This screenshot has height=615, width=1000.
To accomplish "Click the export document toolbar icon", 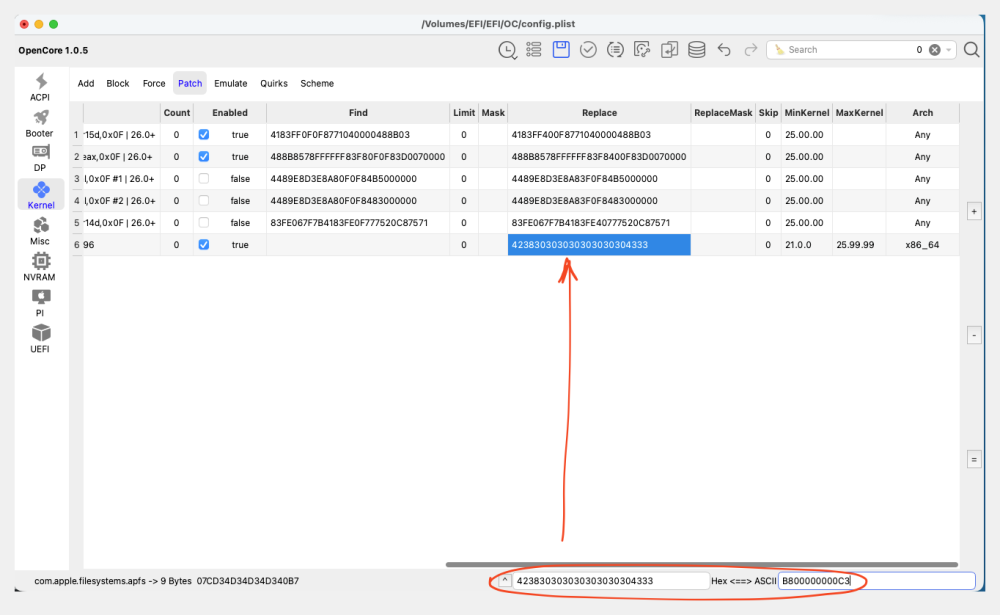I will (x=669, y=50).
